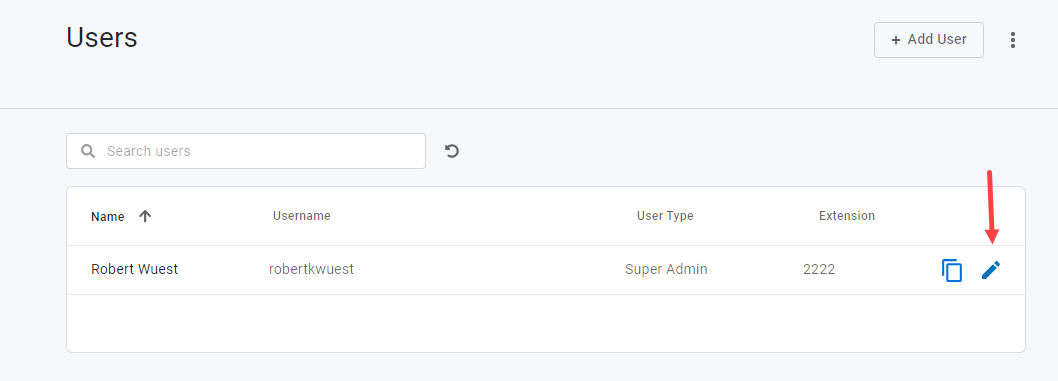Click the empty table area below the row
This screenshot has width=1058, height=381.
point(546,323)
